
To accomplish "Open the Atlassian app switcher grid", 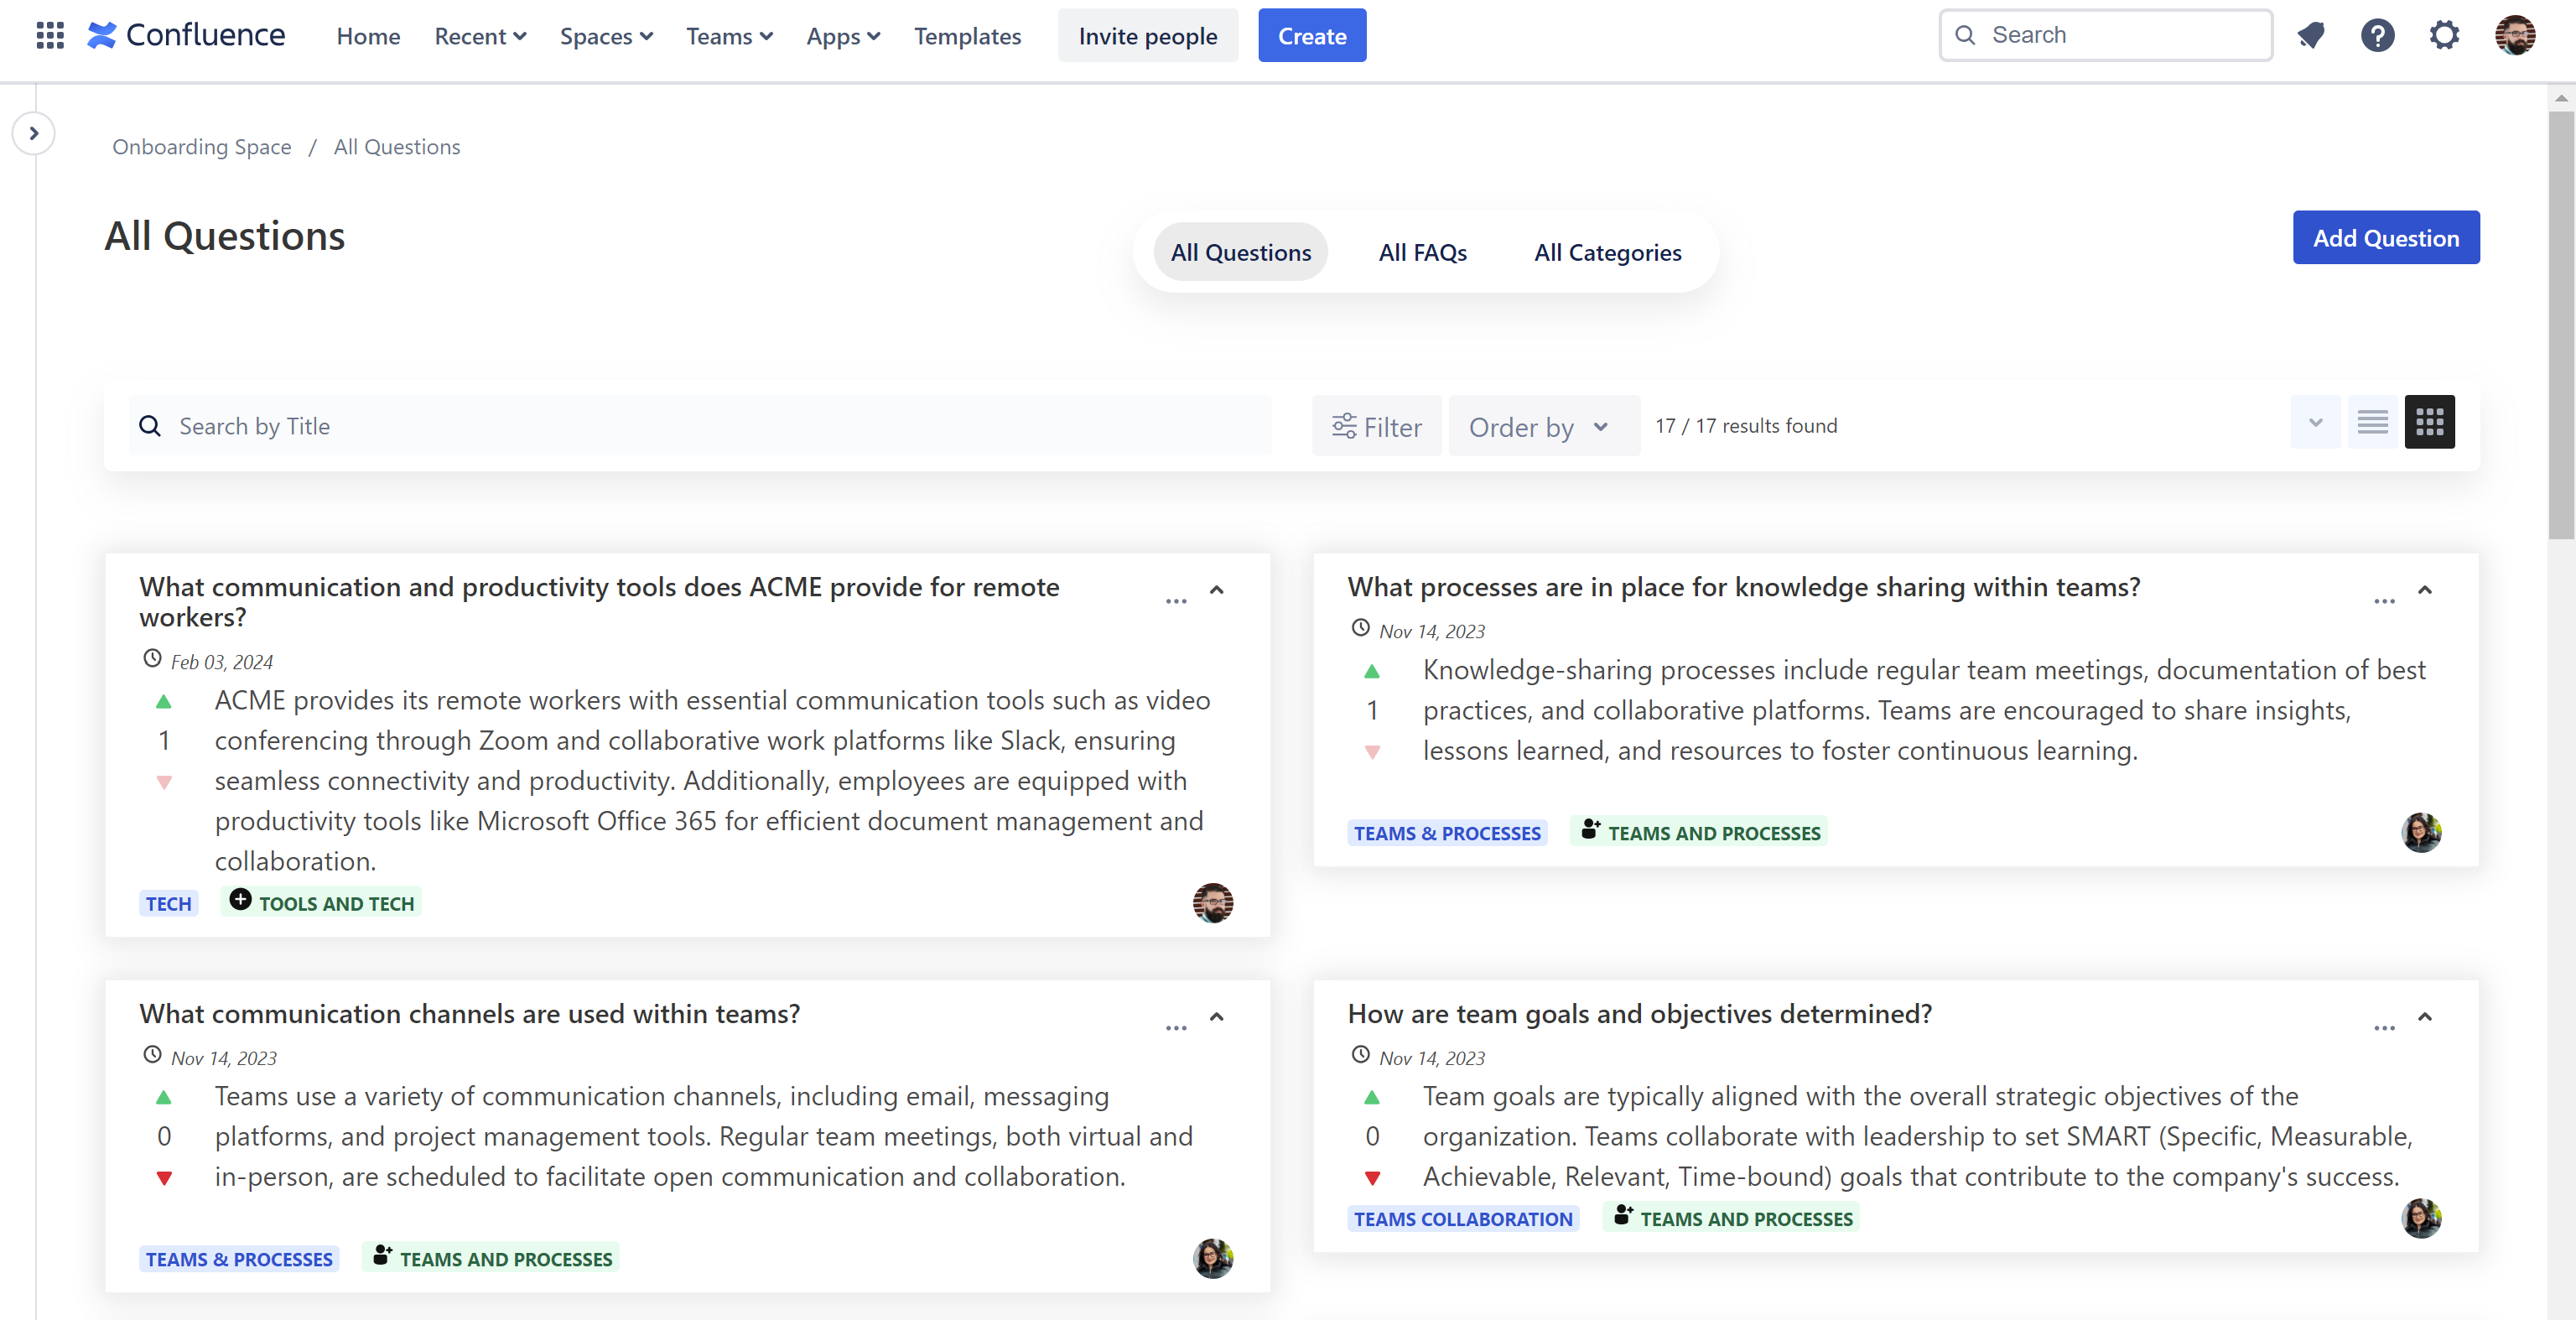I will tap(49, 35).
